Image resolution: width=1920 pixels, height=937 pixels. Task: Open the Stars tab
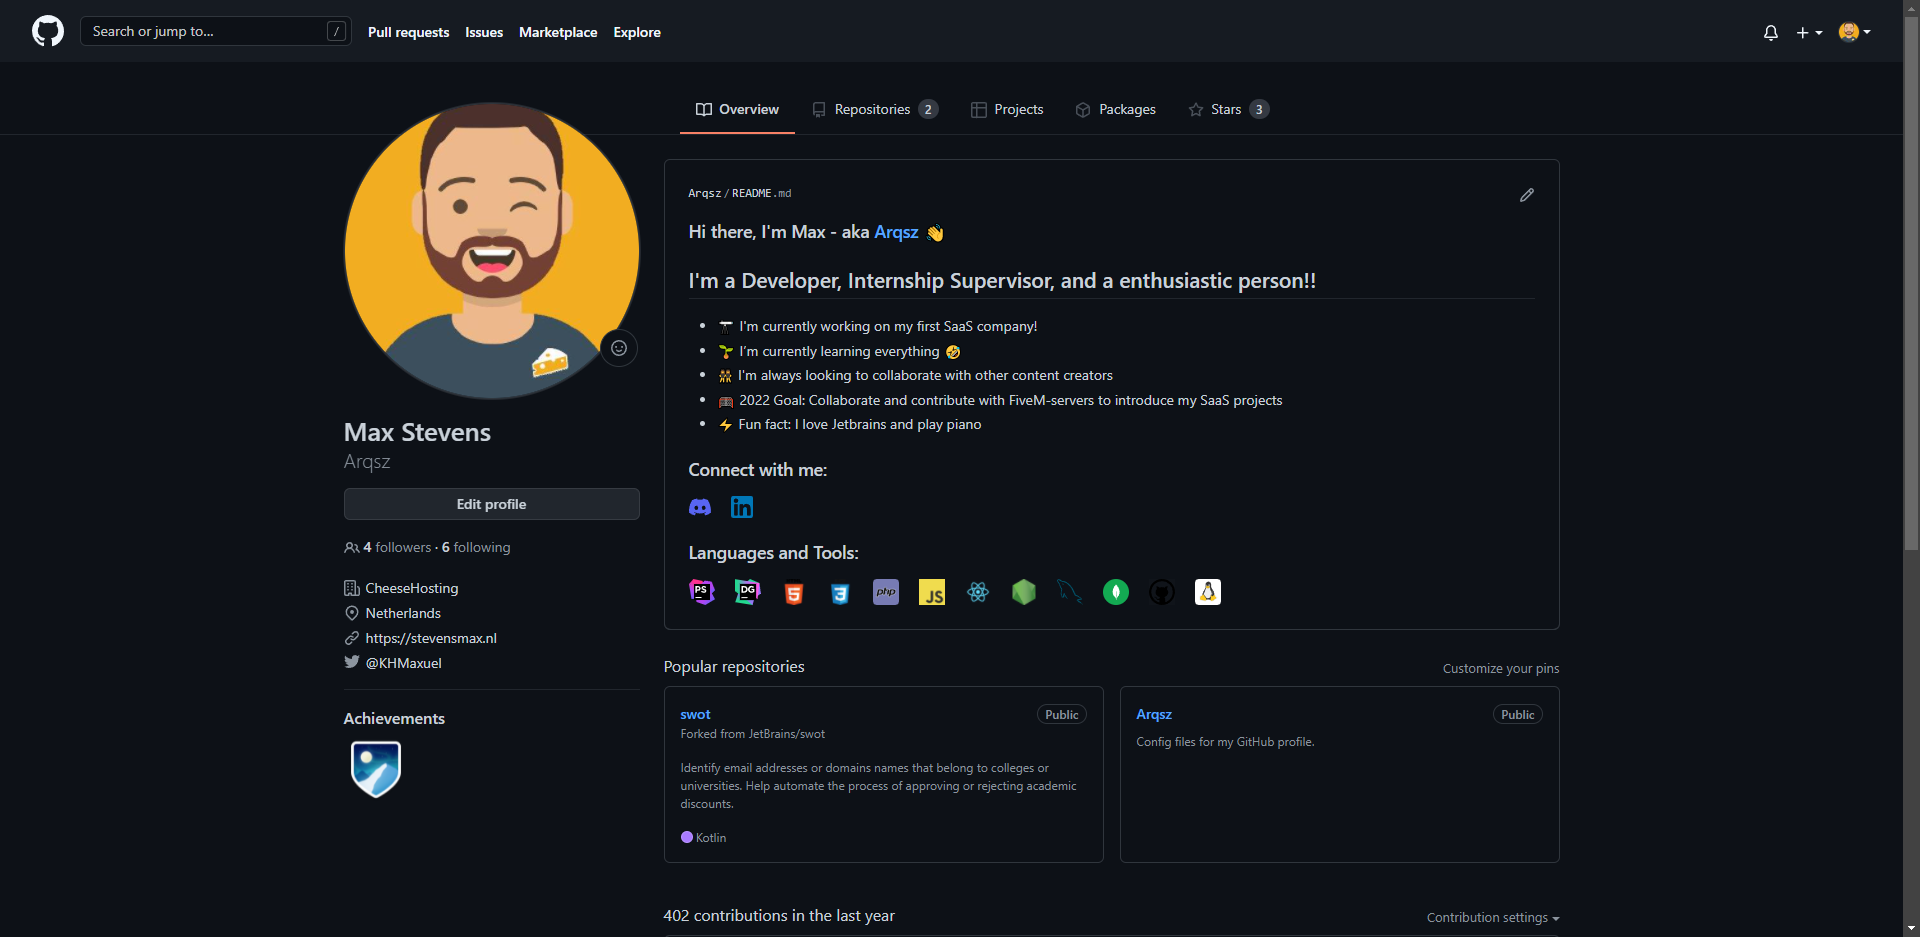[x=1228, y=109]
